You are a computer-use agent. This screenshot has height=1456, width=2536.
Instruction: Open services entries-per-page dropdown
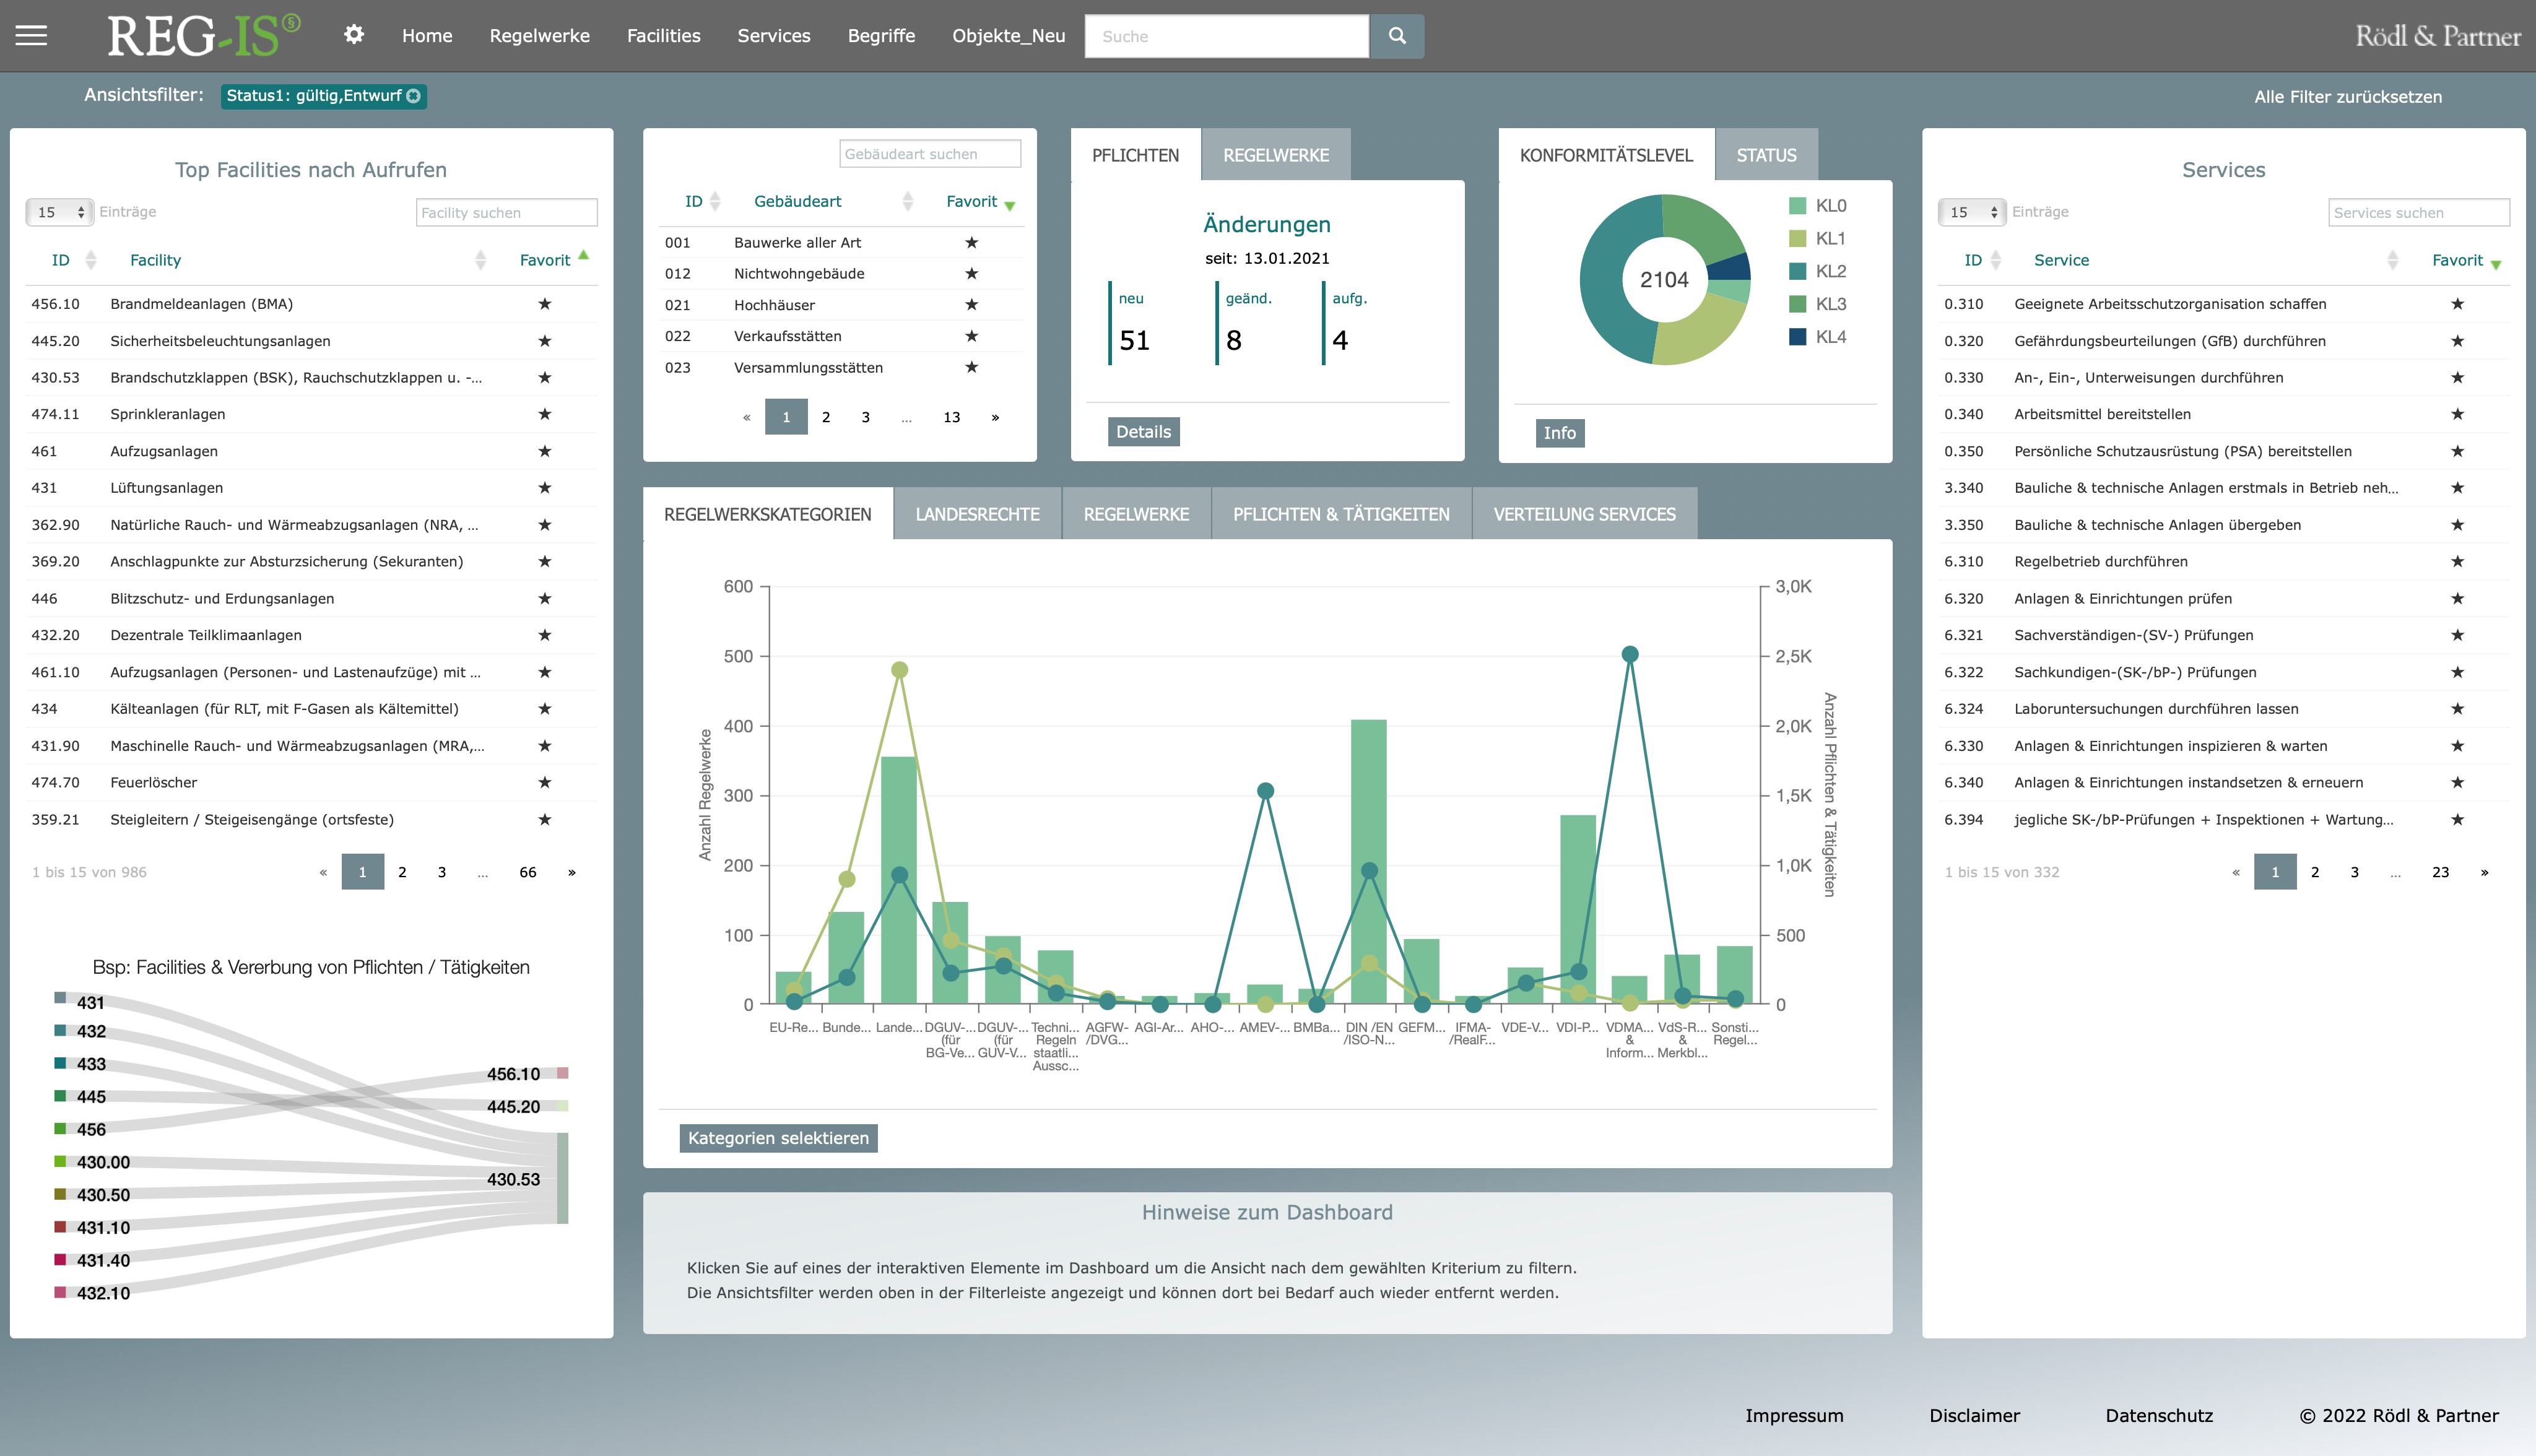[x=1972, y=212]
